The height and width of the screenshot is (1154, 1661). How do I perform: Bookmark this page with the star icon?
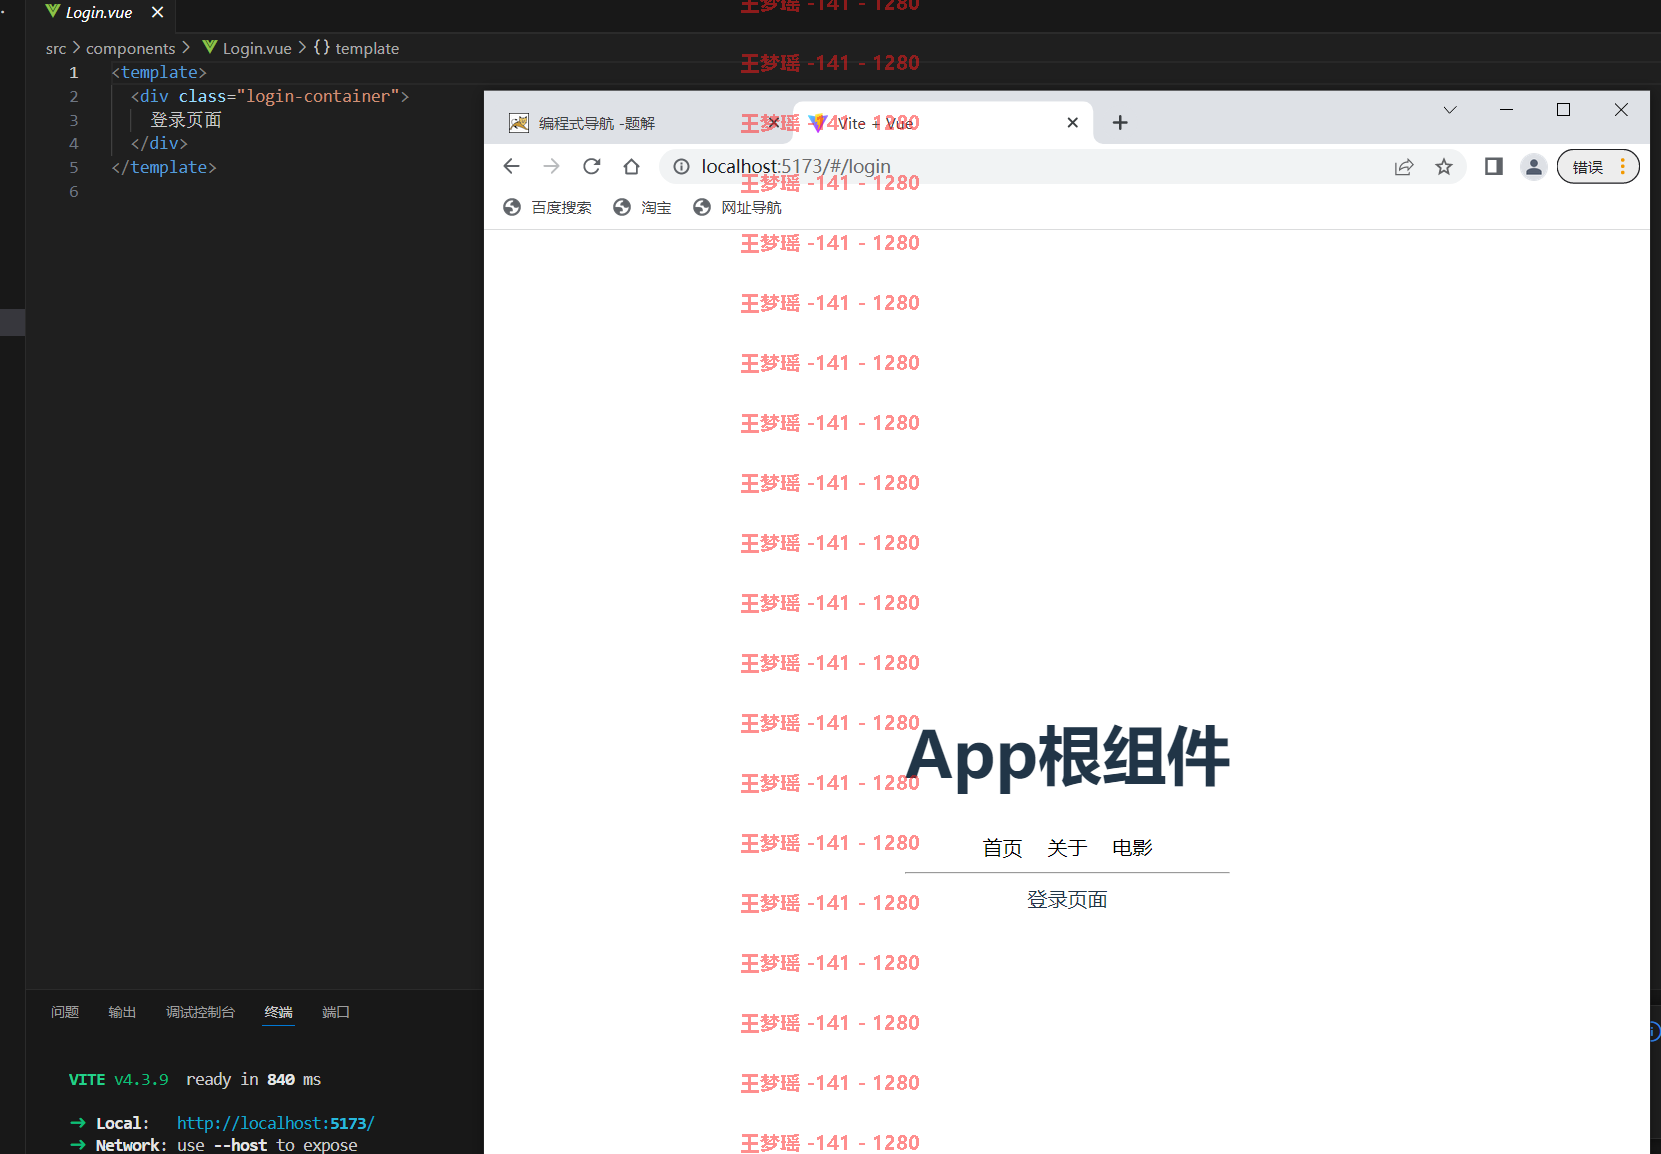[1444, 167]
